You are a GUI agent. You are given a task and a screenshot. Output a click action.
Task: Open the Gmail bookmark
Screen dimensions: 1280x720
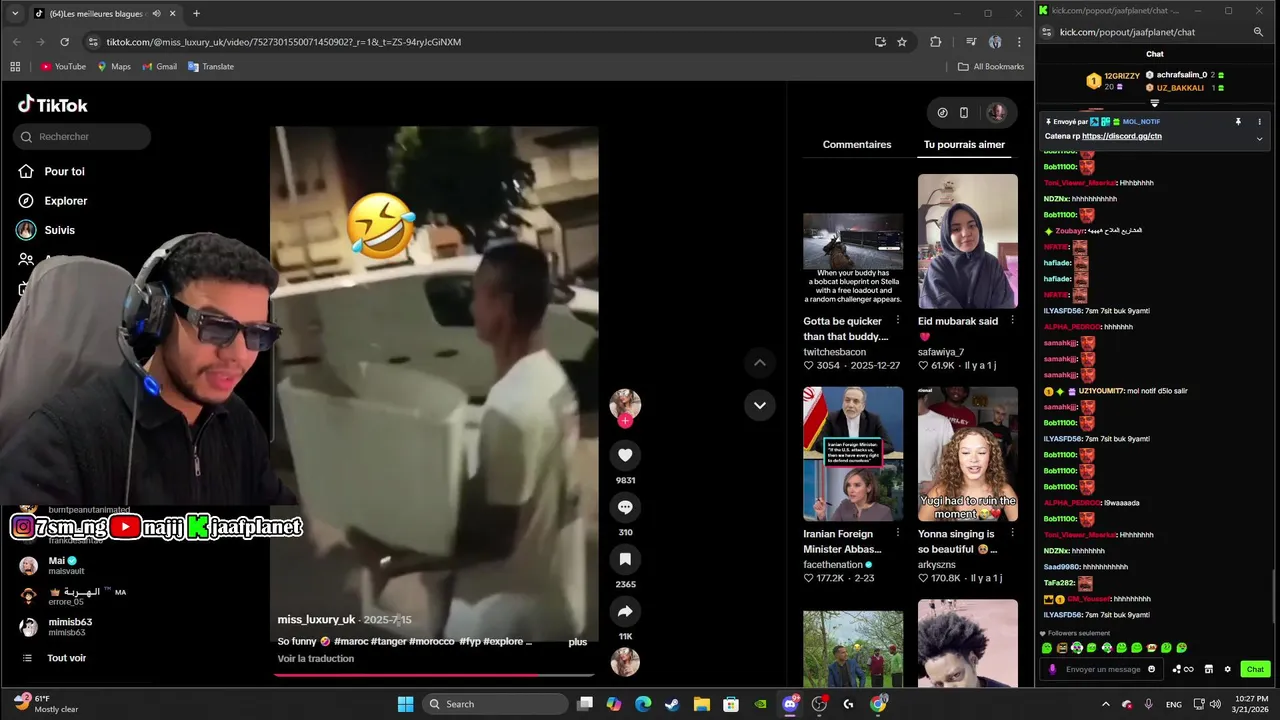[160, 67]
